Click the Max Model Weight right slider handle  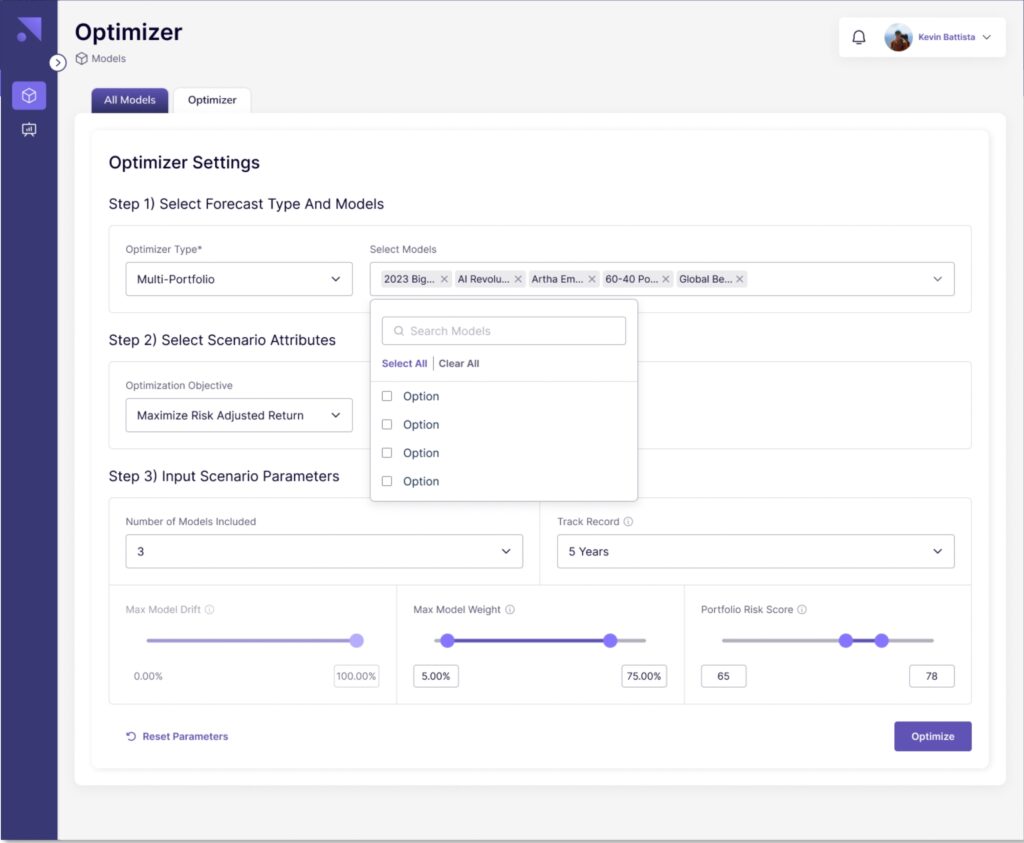click(x=610, y=640)
